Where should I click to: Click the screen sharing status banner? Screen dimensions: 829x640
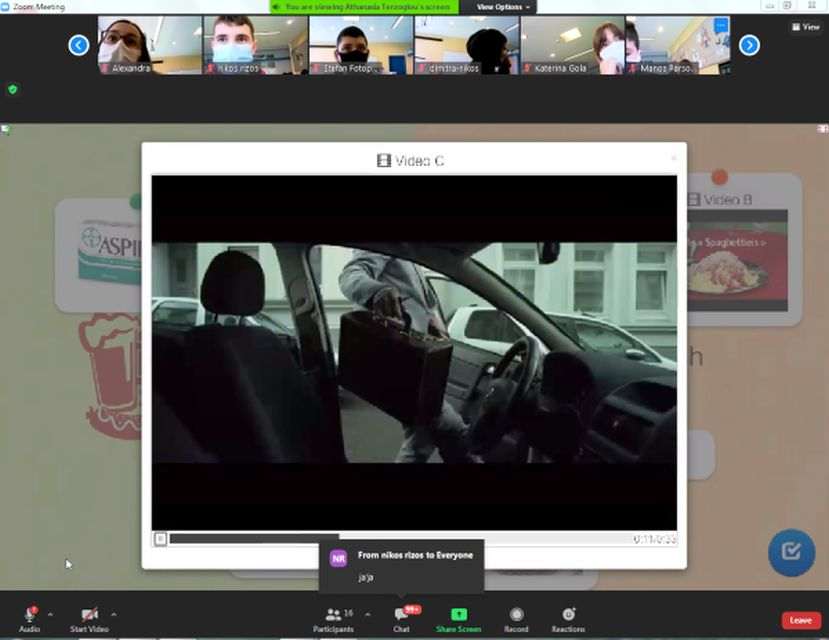pos(364,7)
